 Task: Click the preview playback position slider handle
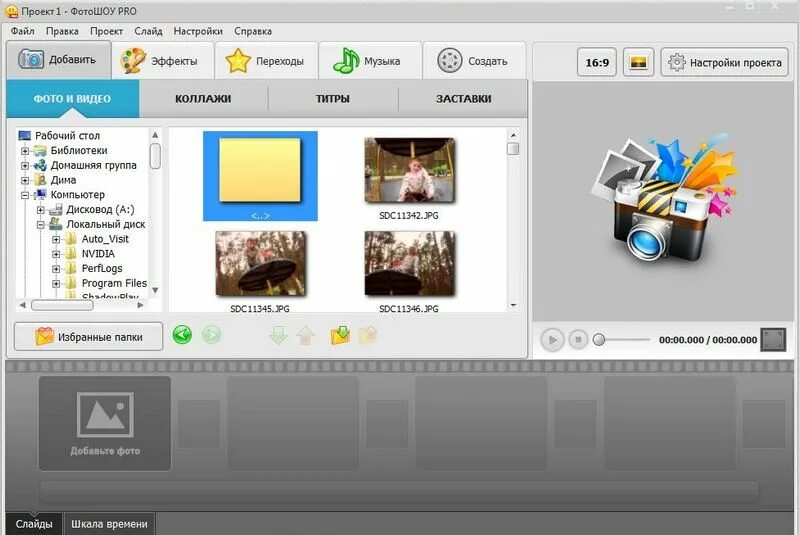point(599,340)
